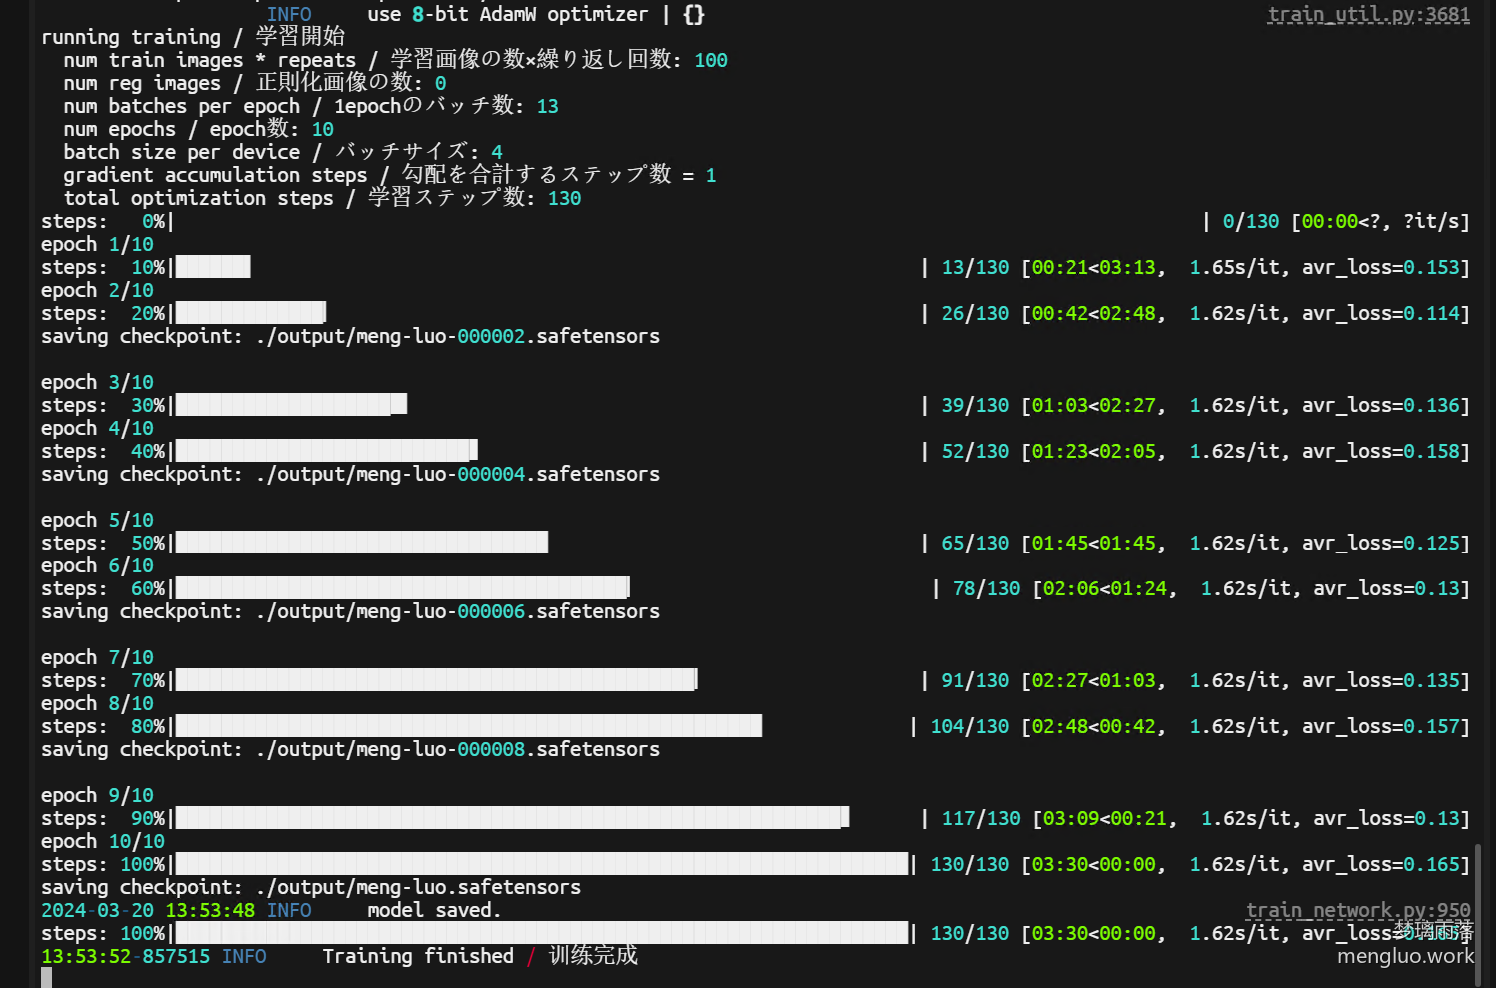
Task: Open the train_util.py:3681 source link
Action: click(x=1369, y=14)
